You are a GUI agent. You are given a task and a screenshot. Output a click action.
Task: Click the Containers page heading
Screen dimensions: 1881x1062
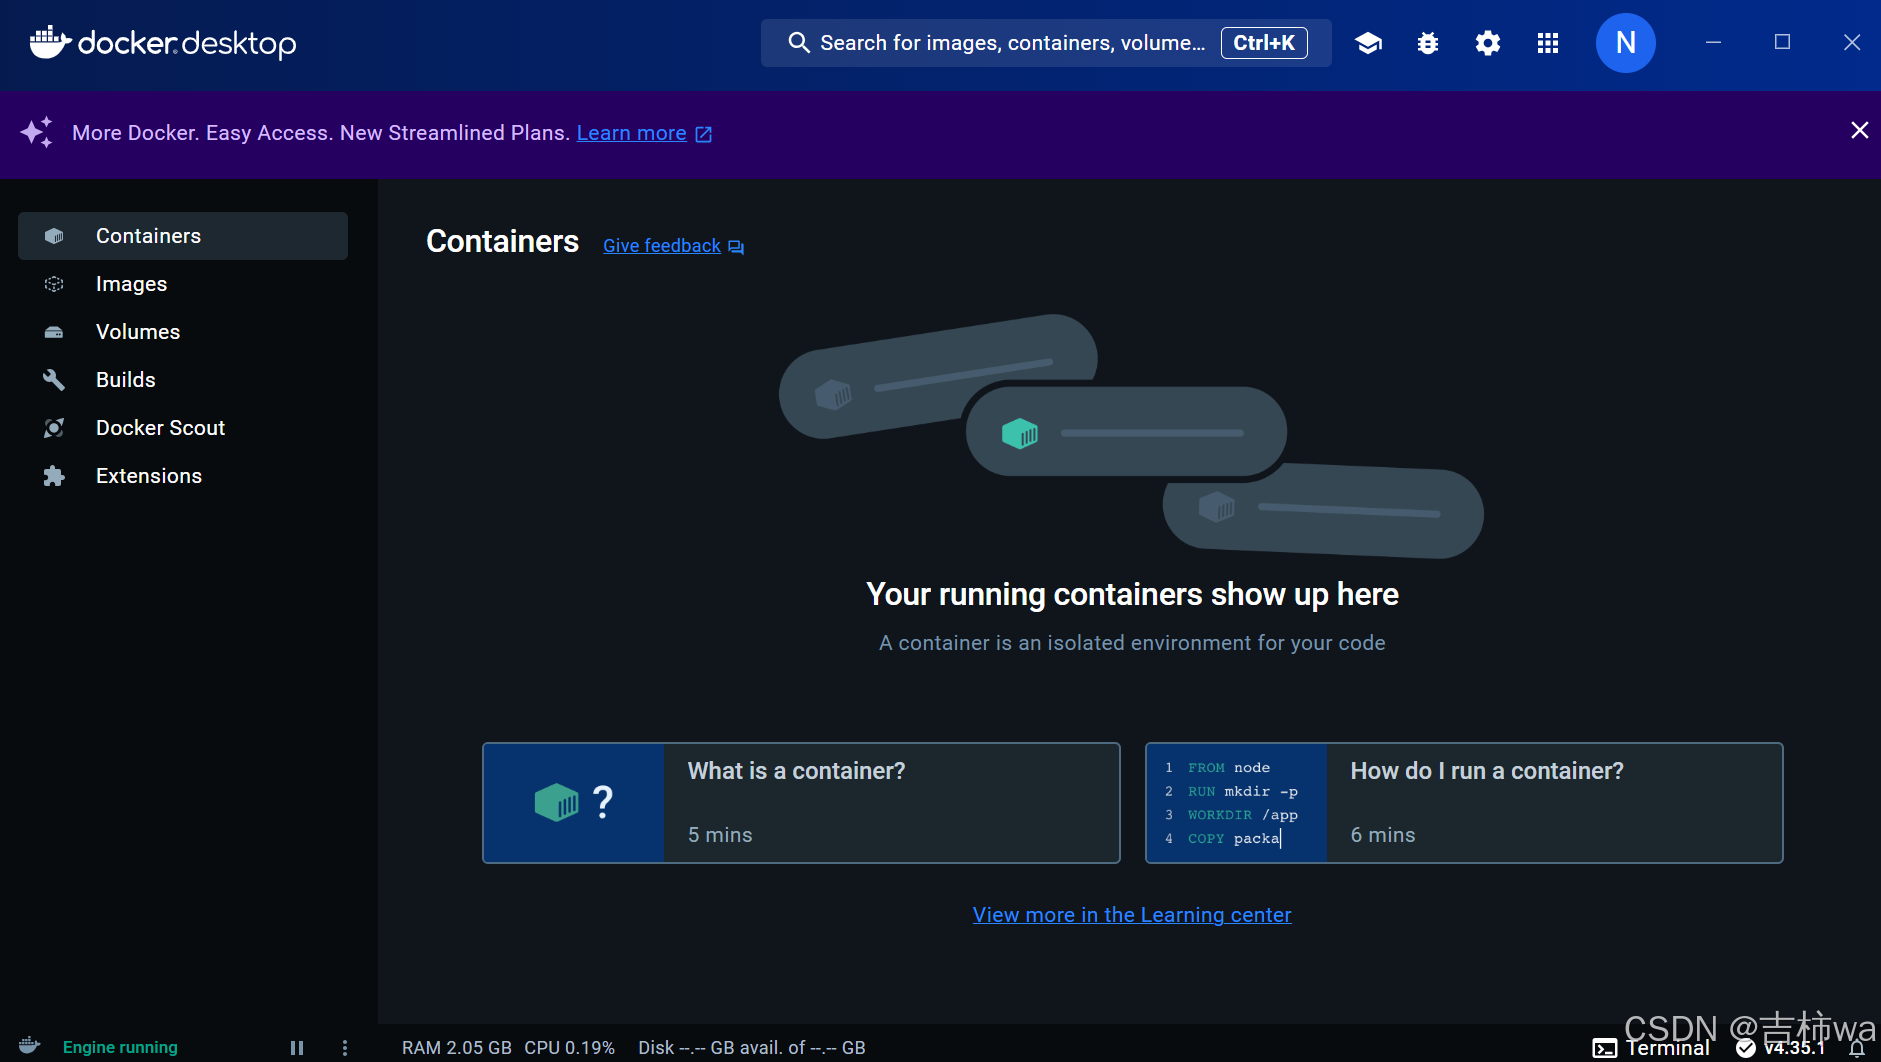tap(502, 242)
